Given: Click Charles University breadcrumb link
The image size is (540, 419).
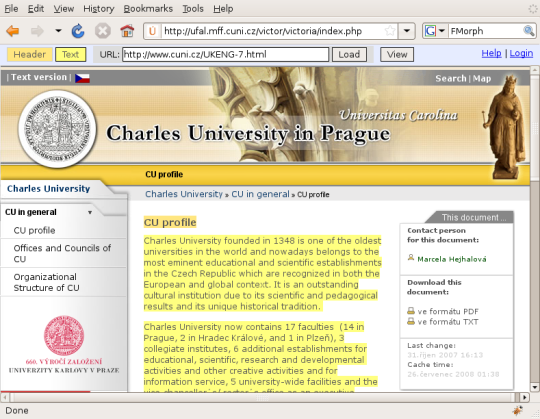Looking at the screenshot, I should tap(184, 194).
